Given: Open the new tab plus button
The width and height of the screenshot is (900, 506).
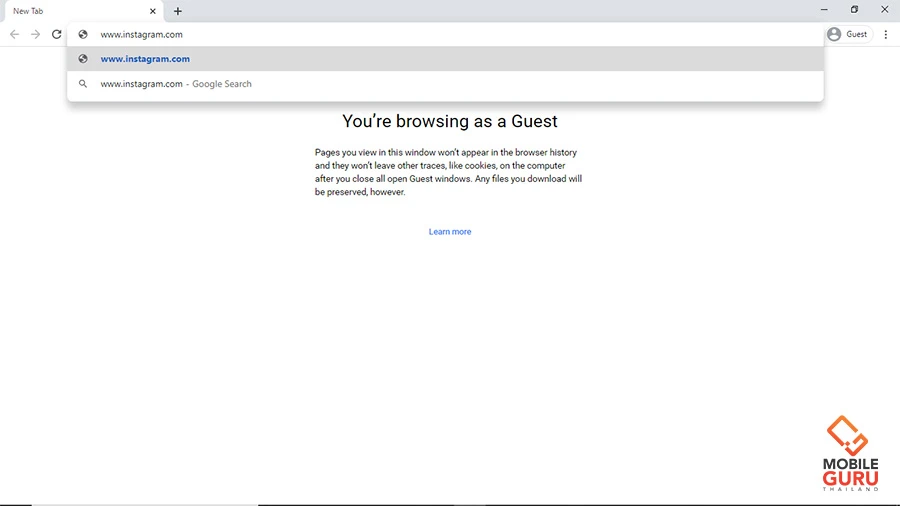Looking at the screenshot, I should point(178,11).
